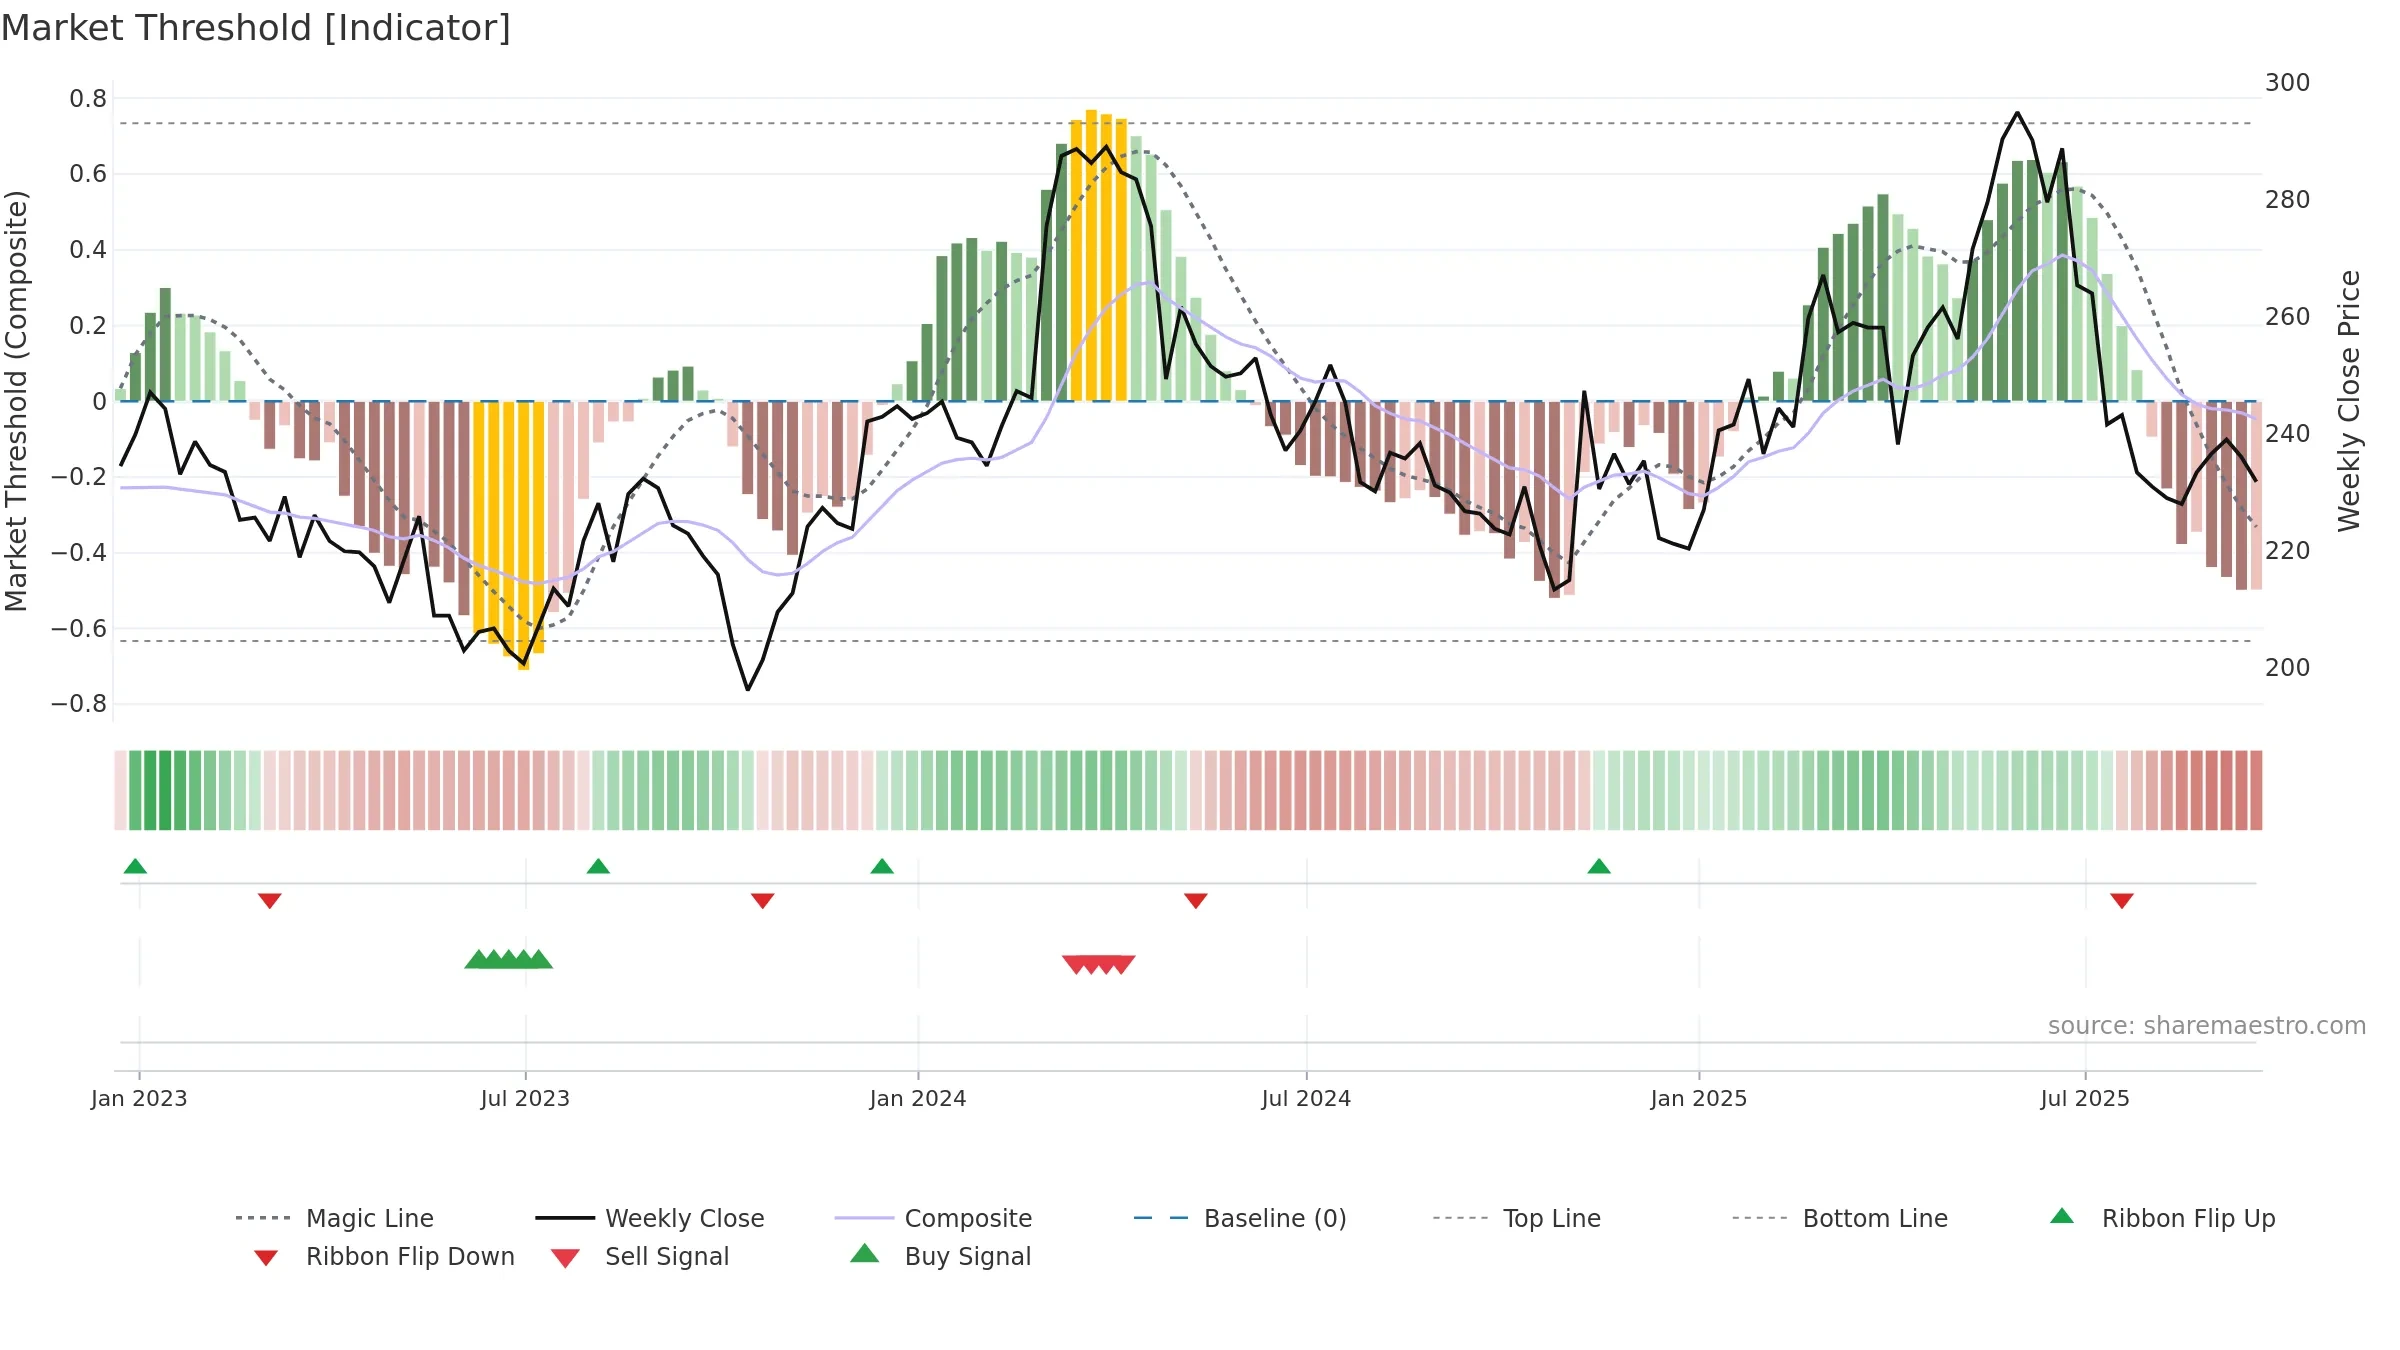Toggle the Ribbon Flip Up legend entry
This screenshot has height=1350, width=2400.
point(2163,1218)
